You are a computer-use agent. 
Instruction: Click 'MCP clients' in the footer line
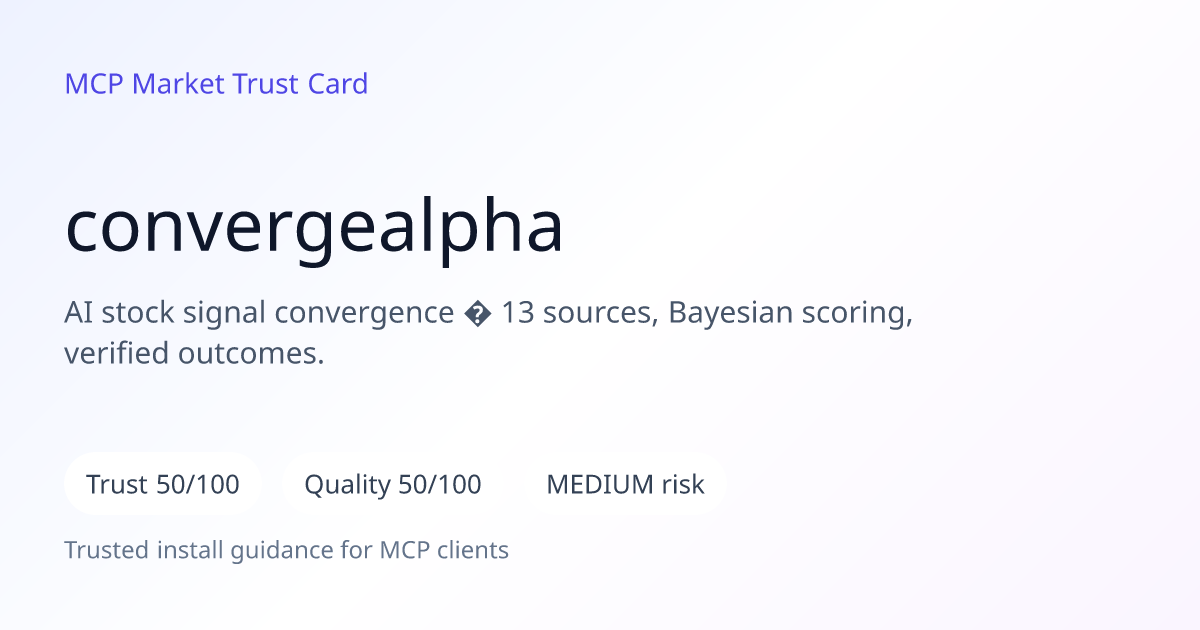pyautogui.click(x=444, y=550)
